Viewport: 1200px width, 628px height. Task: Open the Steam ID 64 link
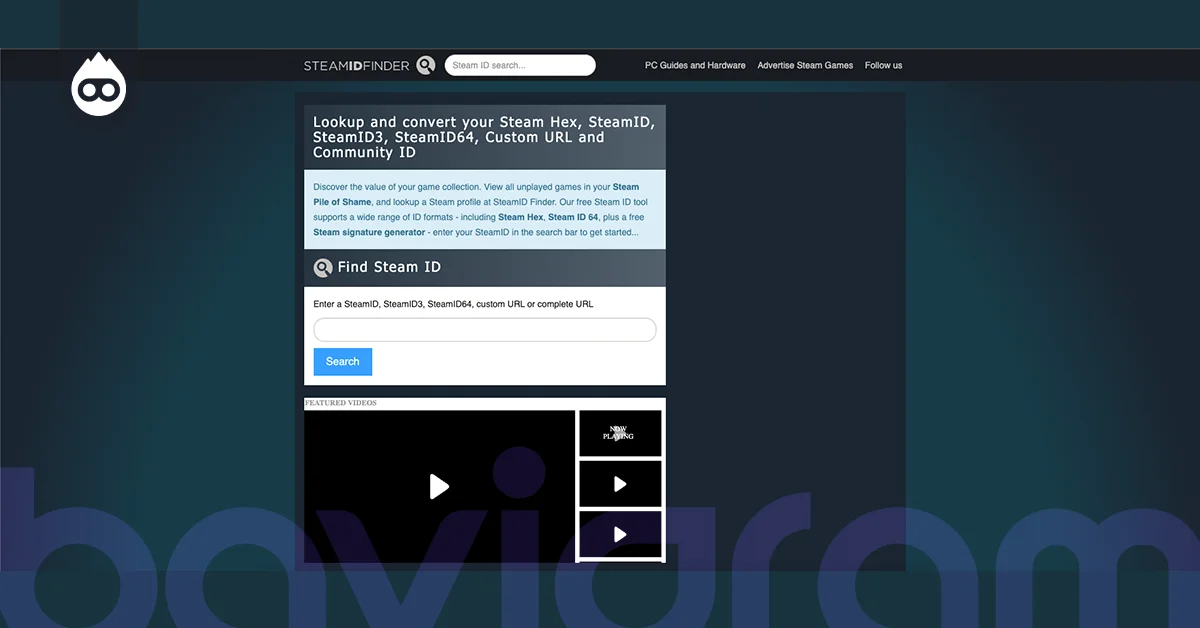572,216
